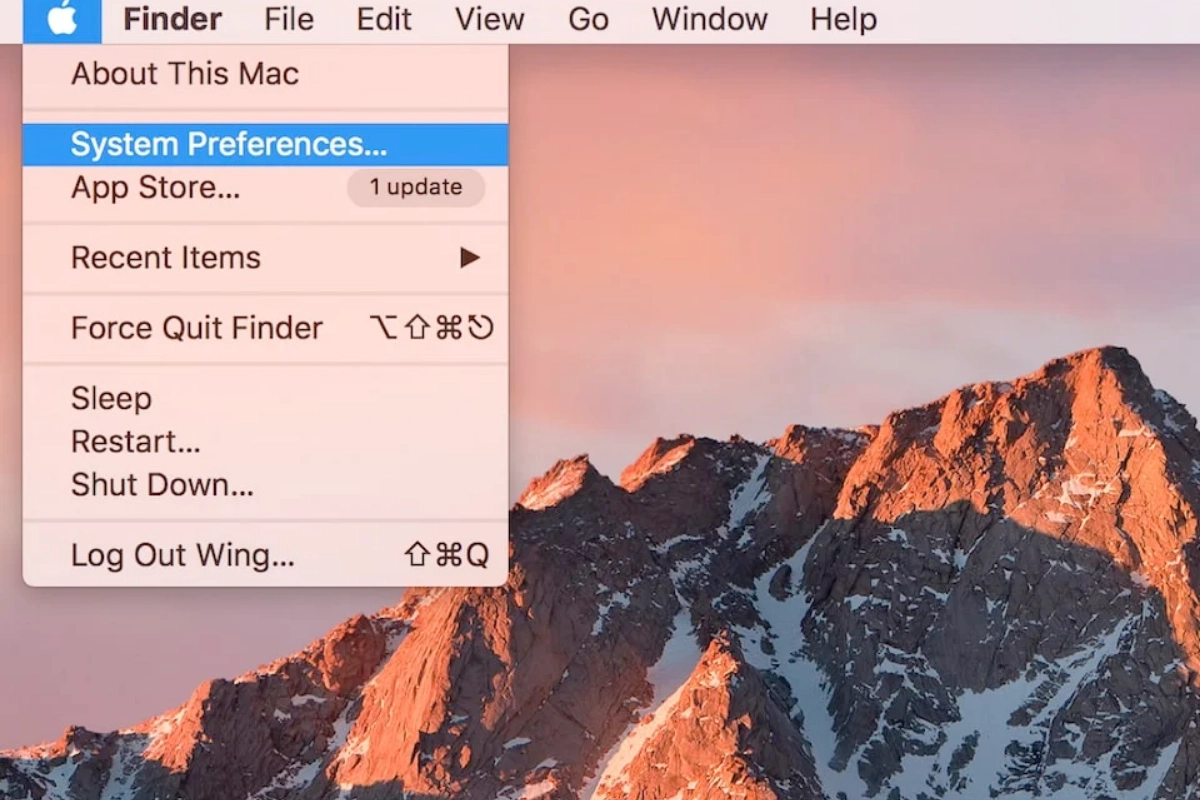Open the Finder menu

pos(172,20)
